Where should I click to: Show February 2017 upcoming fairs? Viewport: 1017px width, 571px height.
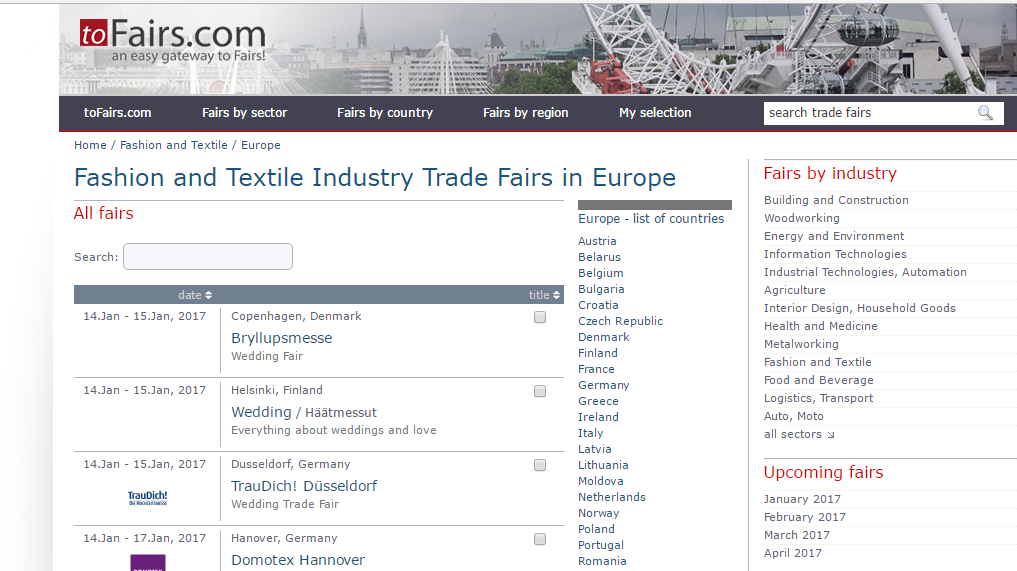coord(805,517)
